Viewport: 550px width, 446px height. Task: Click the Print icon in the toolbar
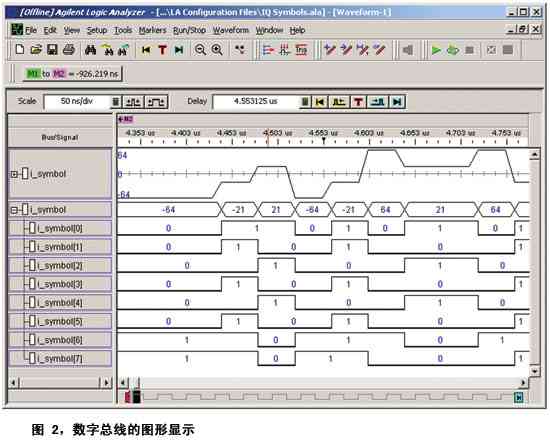click(x=69, y=50)
